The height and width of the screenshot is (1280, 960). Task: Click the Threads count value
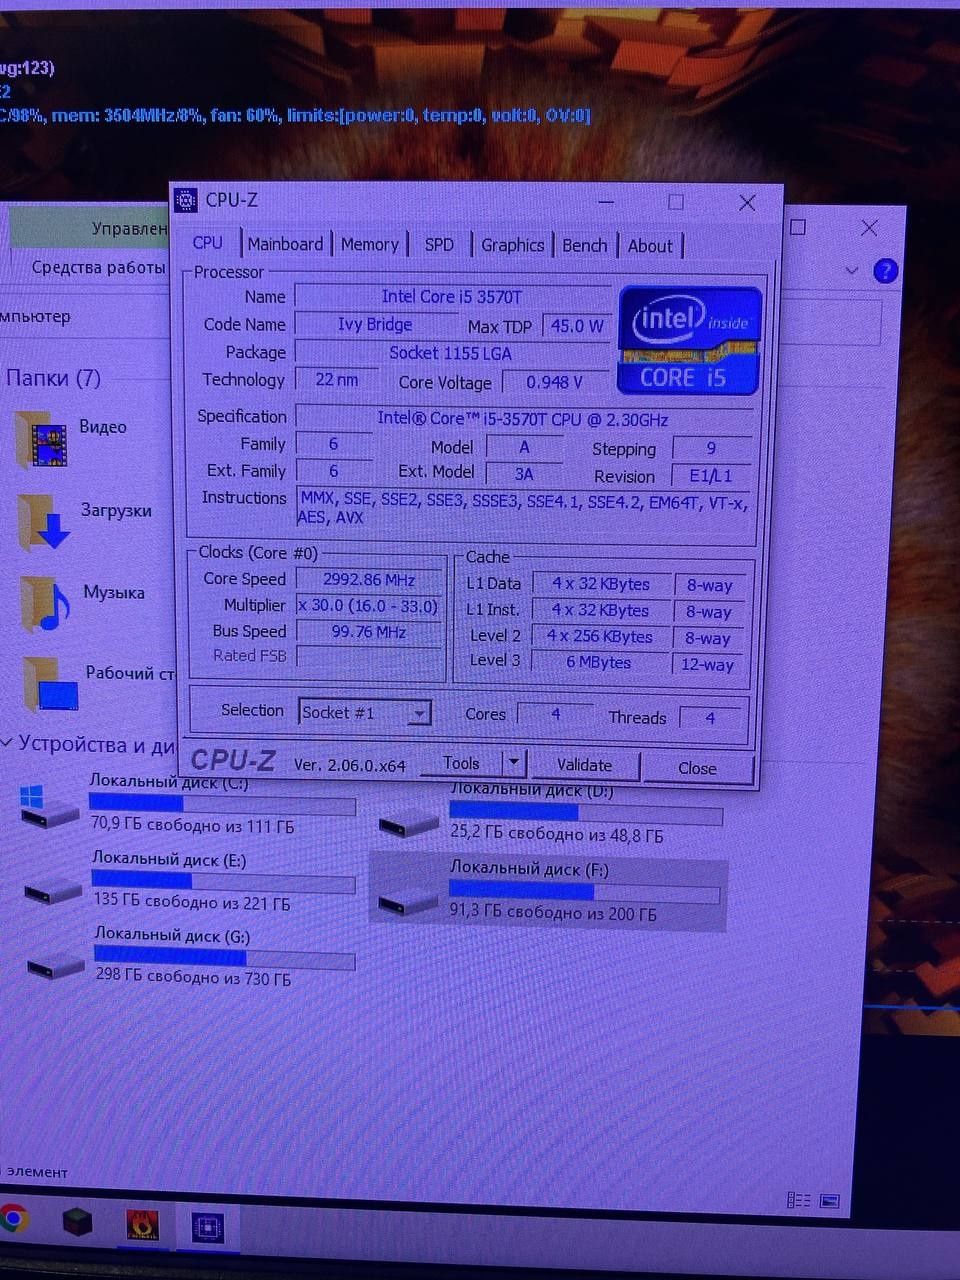[710, 717]
